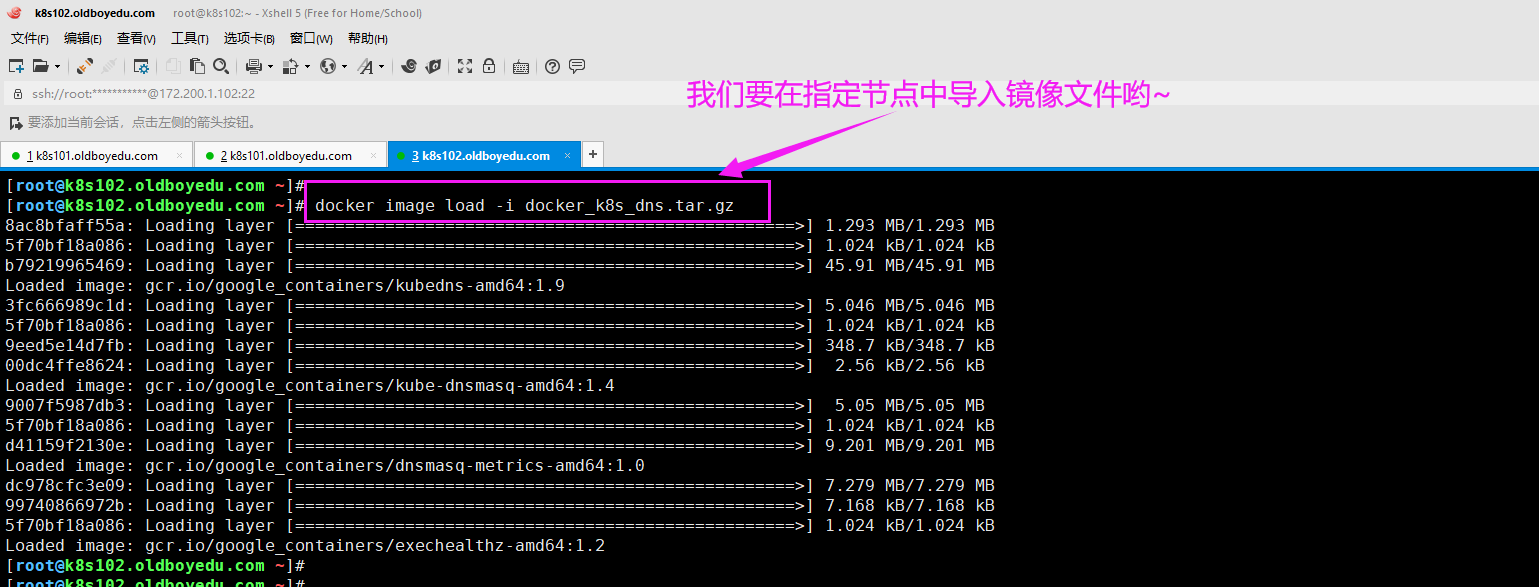
Task: Click the Open Session folder icon
Action: click(x=40, y=66)
